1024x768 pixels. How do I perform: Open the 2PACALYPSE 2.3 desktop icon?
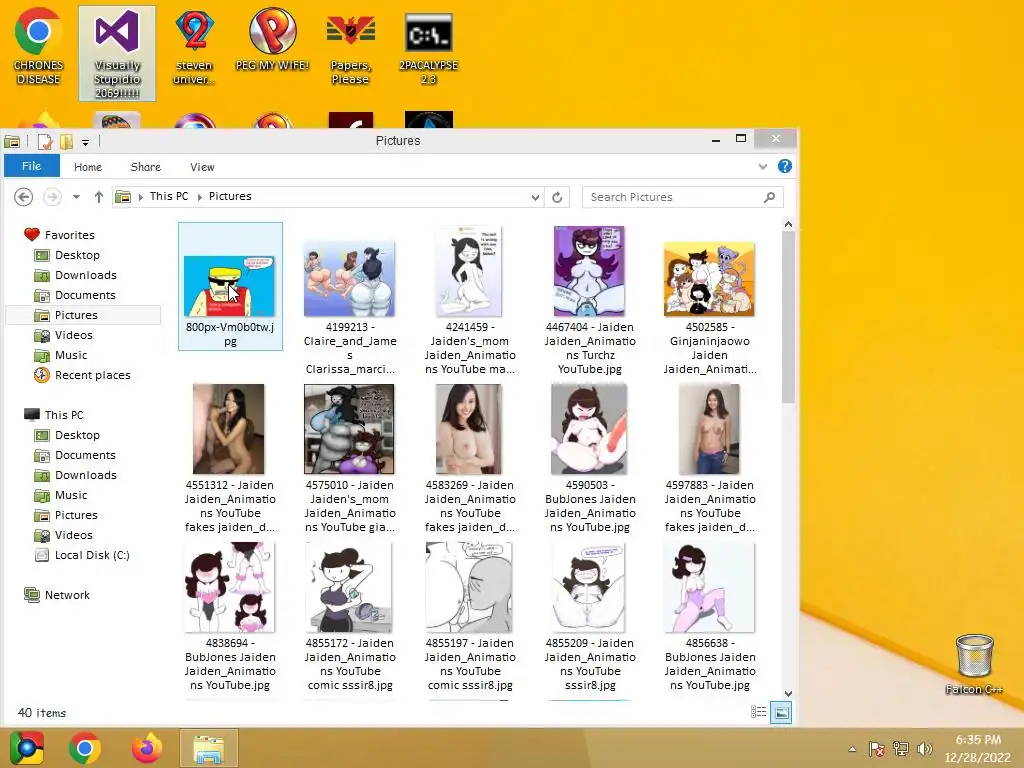pyautogui.click(x=428, y=47)
